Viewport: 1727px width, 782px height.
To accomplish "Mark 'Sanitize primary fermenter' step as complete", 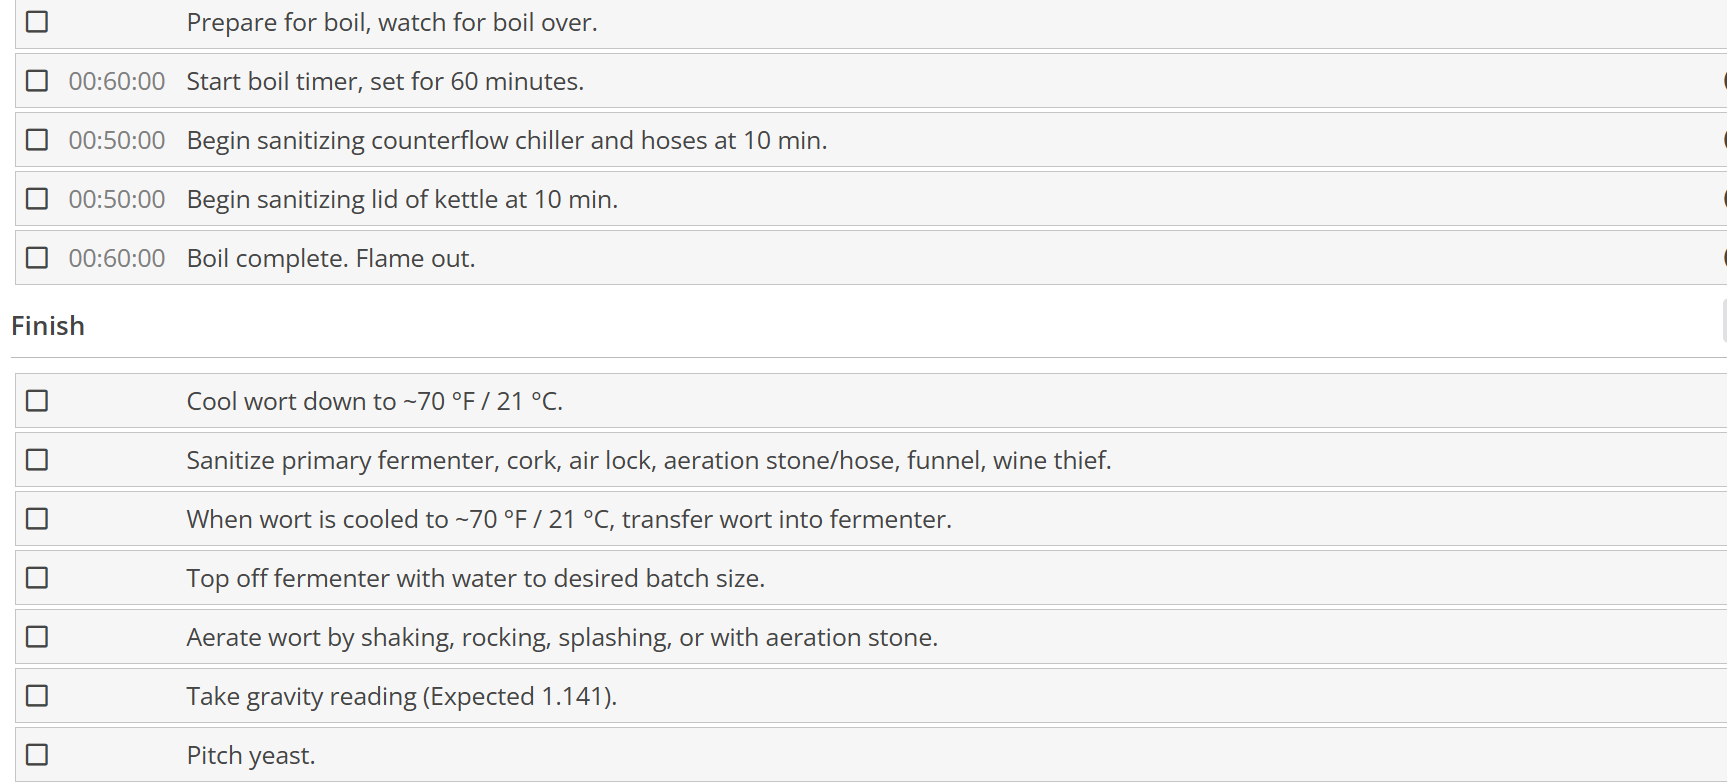I will coord(37,459).
